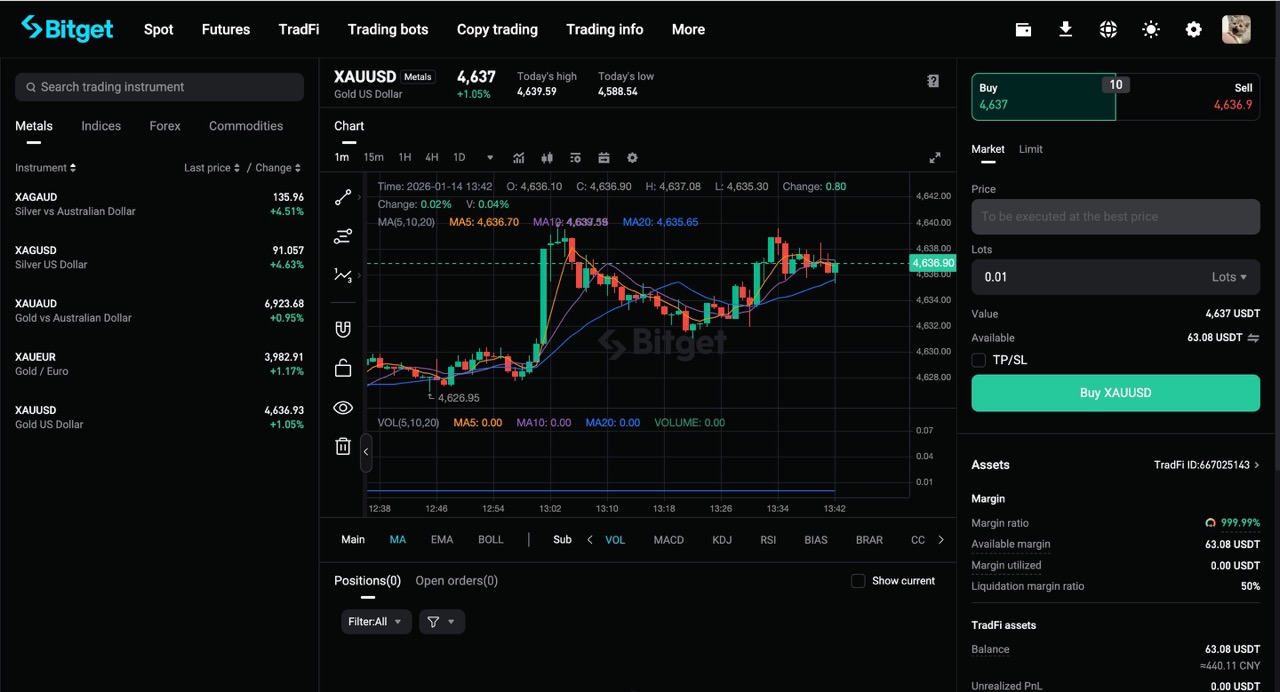Check the Show current box

click(858, 580)
